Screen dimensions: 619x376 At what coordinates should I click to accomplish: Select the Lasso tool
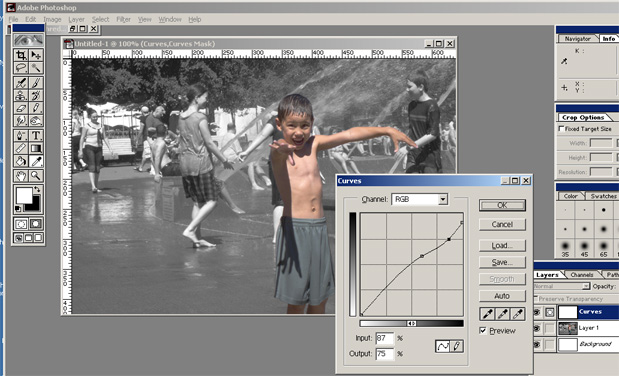21,68
